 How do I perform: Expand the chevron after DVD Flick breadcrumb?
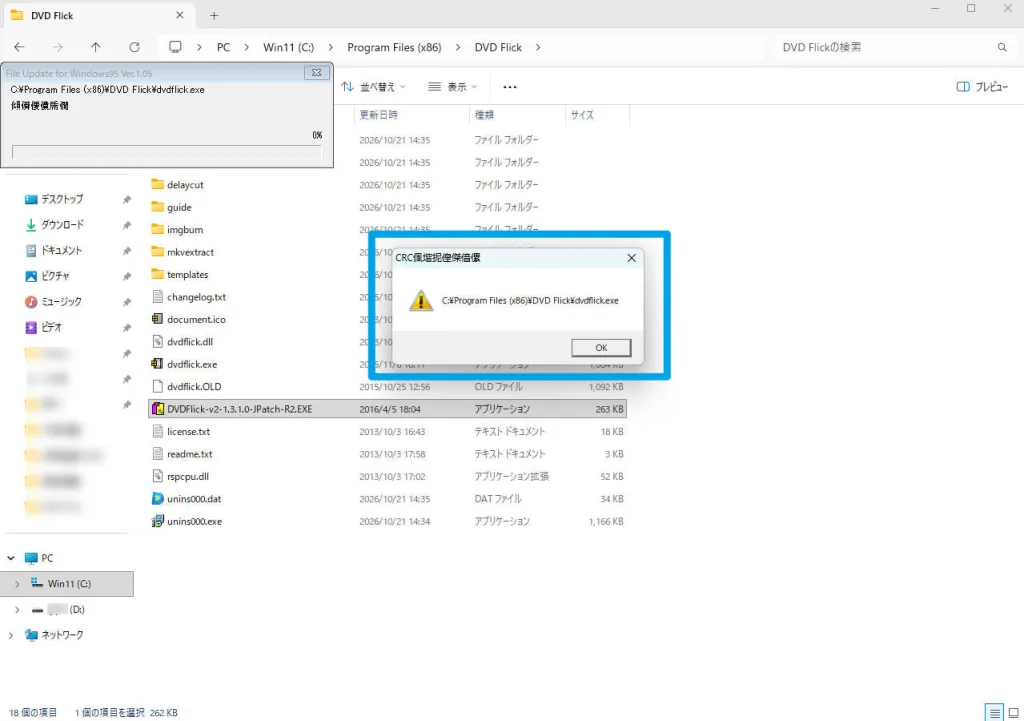click(x=538, y=47)
